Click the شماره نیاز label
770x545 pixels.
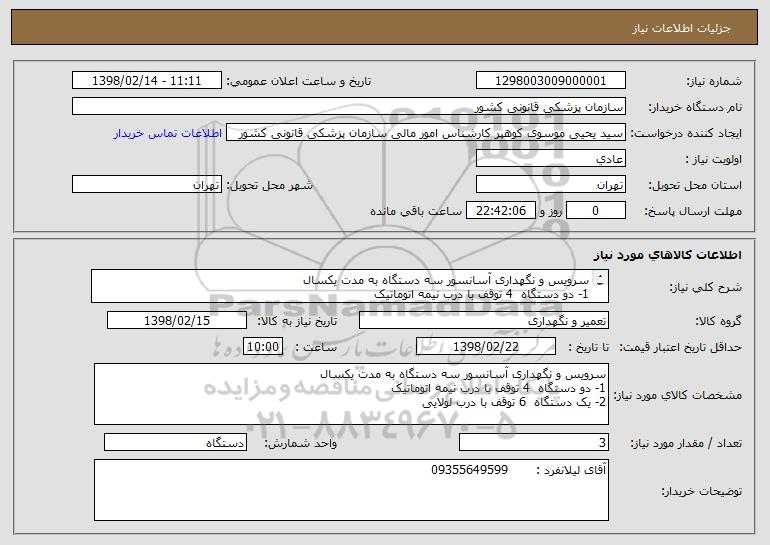click(714, 81)
